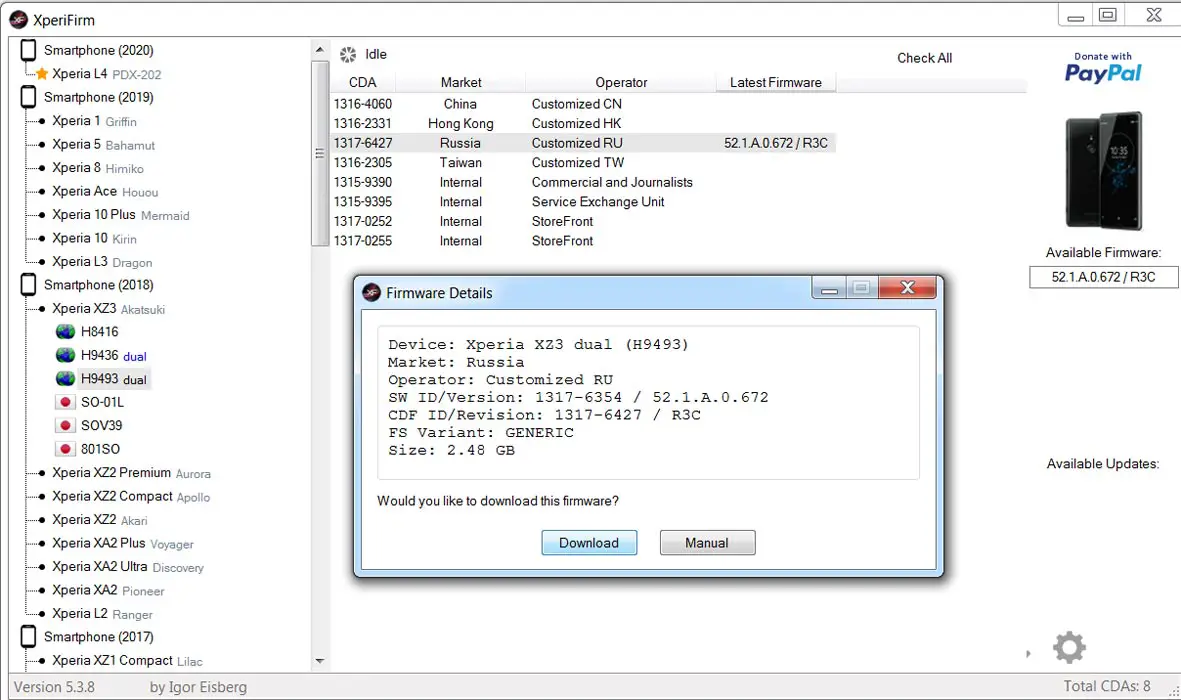Sort by the CDA column header
This screenshot has height=700, width=1181.
tap(362, 82)
